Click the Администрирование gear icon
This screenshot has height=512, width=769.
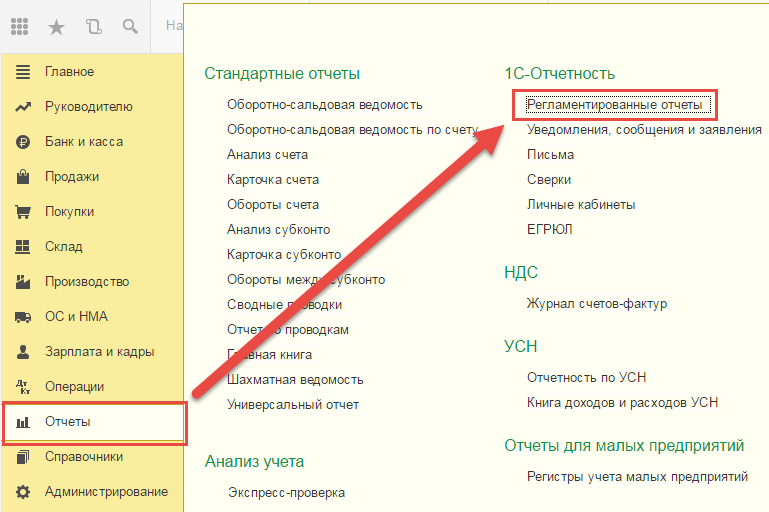[x=23, y=492]
